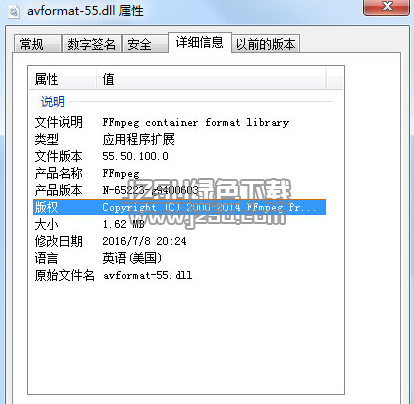This screenshot has width=414, height=404.
Task: Select the 产品名称 FFmpeg row
Action: [179, 173]
